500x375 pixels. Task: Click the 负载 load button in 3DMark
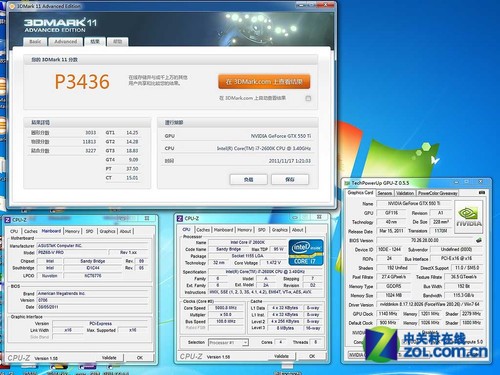(249, 179)
